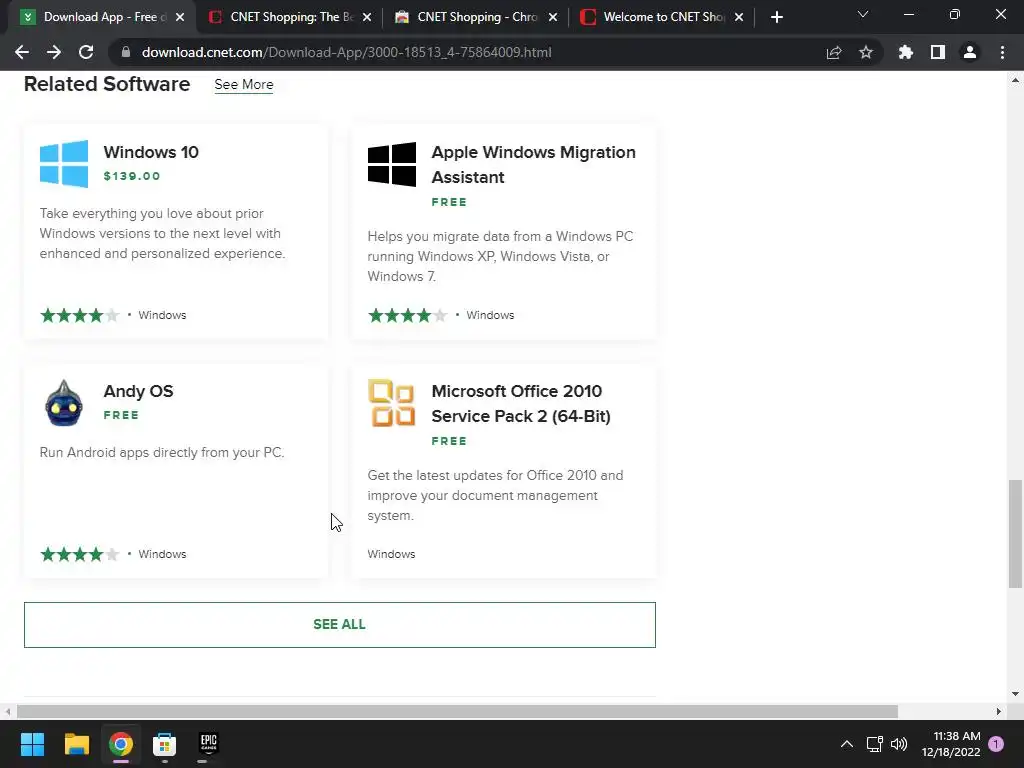
Task: Open Epic Games launcher from taskbar
Action: 208,744
